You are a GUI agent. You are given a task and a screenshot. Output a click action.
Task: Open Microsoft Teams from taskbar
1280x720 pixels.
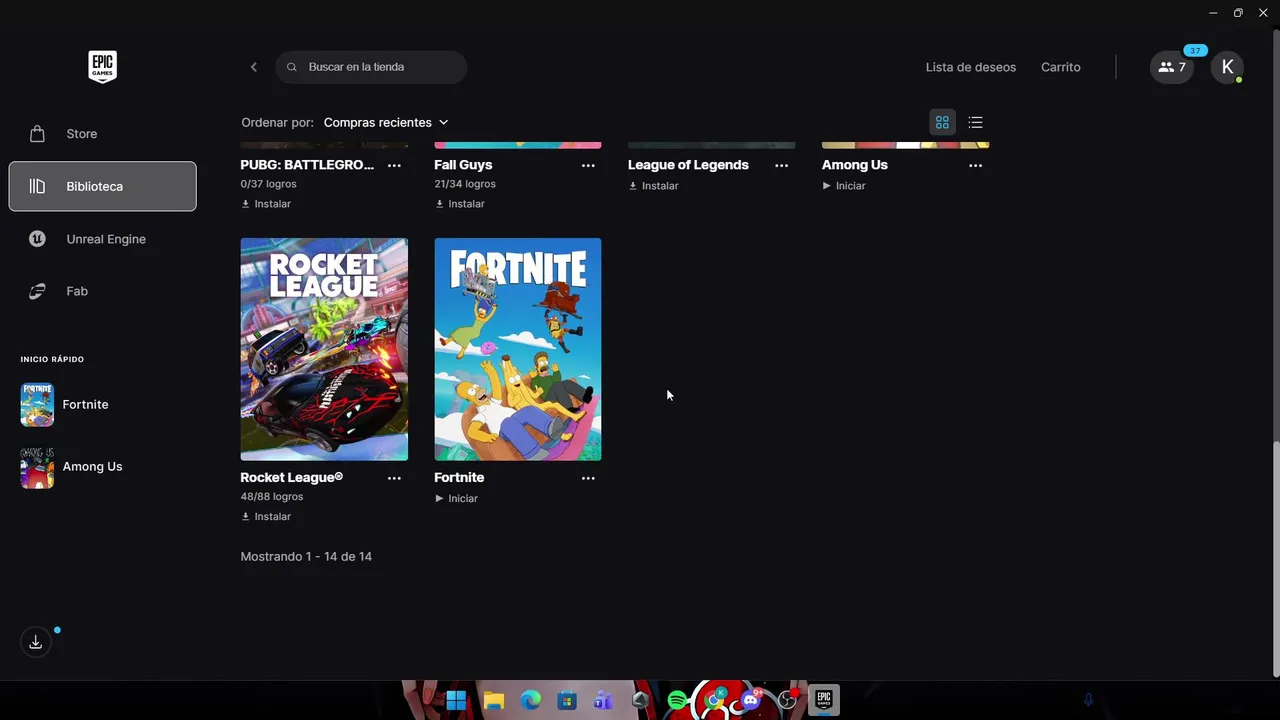click(x=603, y=700)
